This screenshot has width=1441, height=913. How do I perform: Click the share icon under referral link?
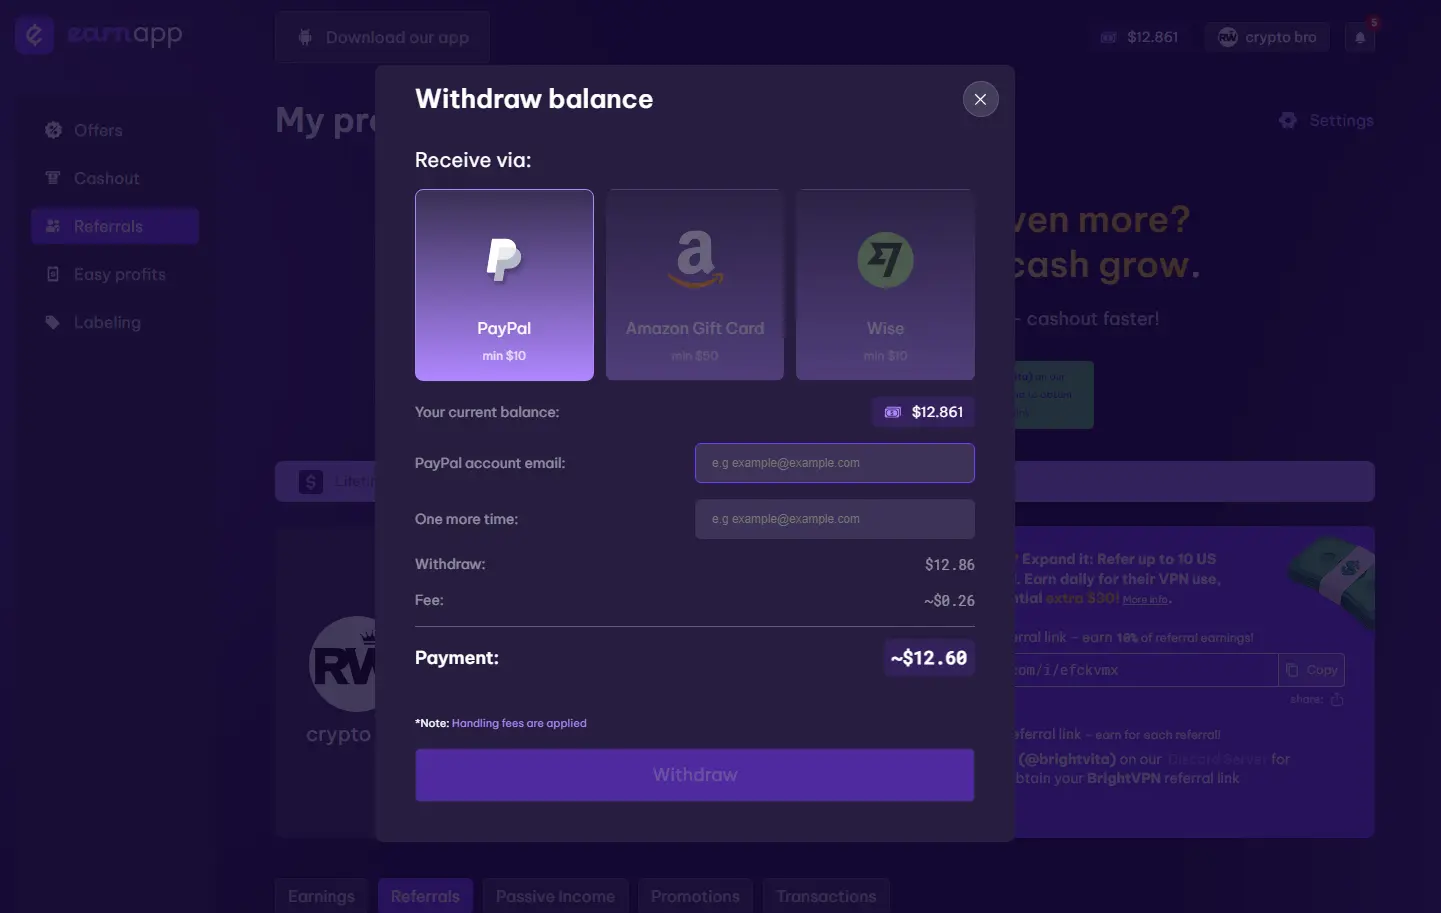tap(1337, 699)
